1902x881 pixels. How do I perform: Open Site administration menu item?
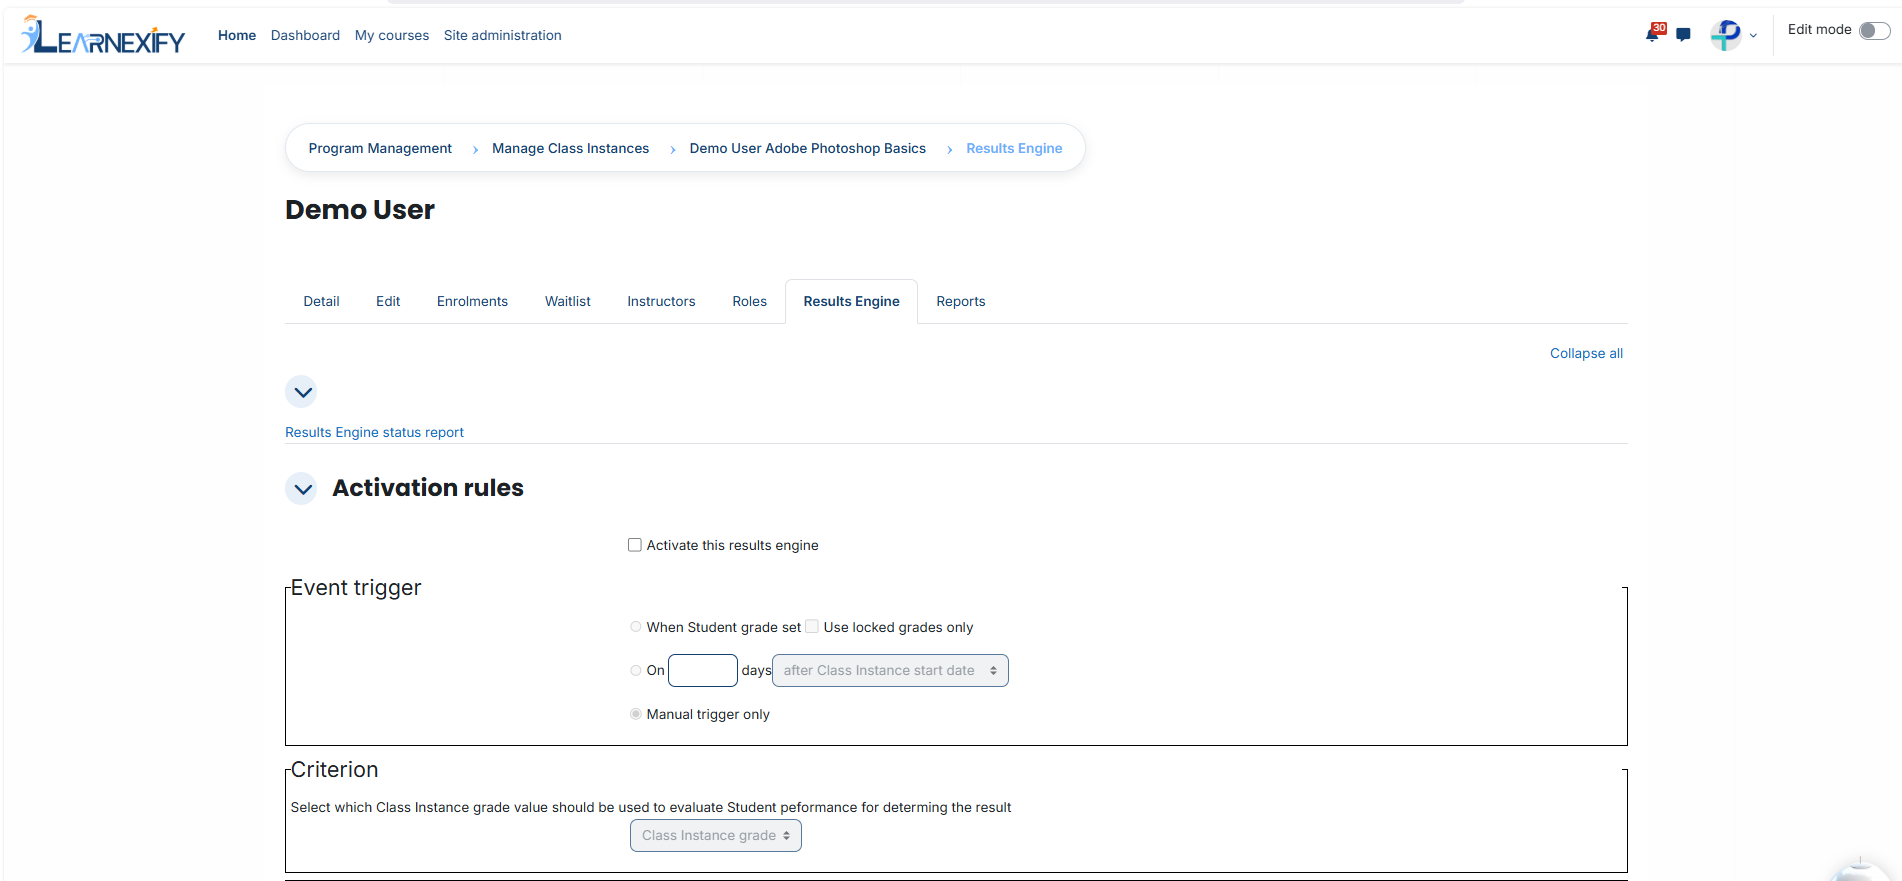(x=503, y=35)
